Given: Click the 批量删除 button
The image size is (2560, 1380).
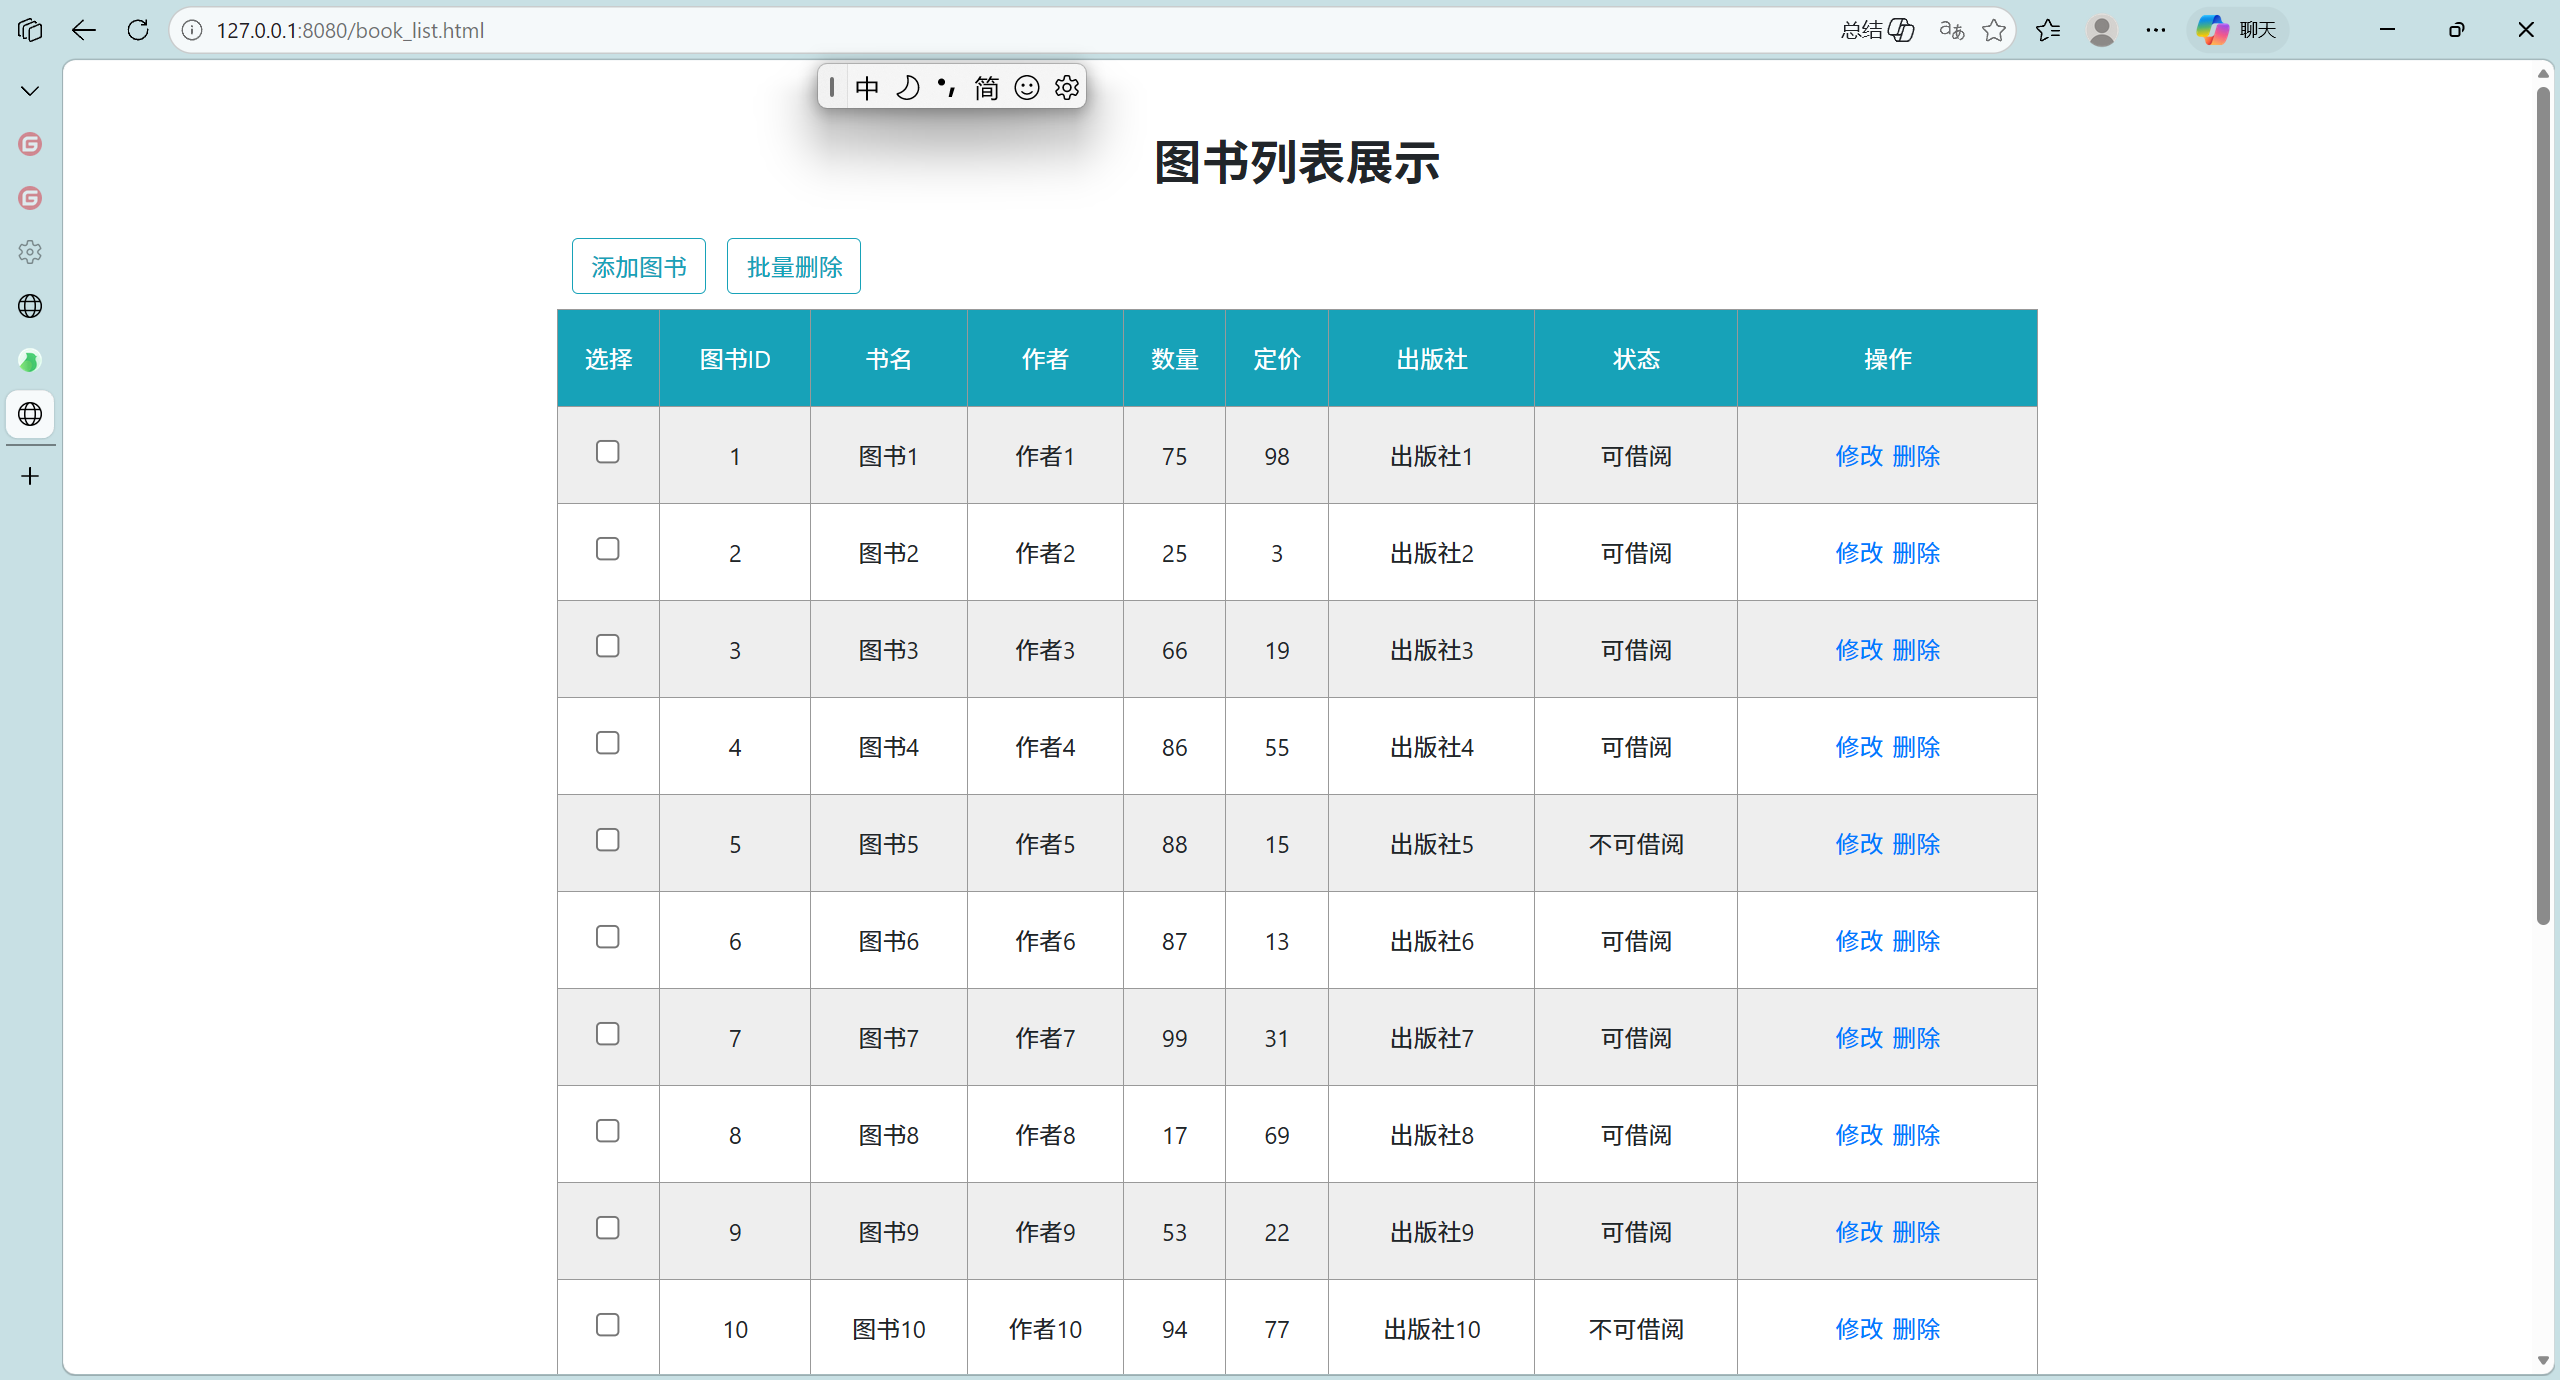Looking at the screenshot, I should click(x=794, y=266).
